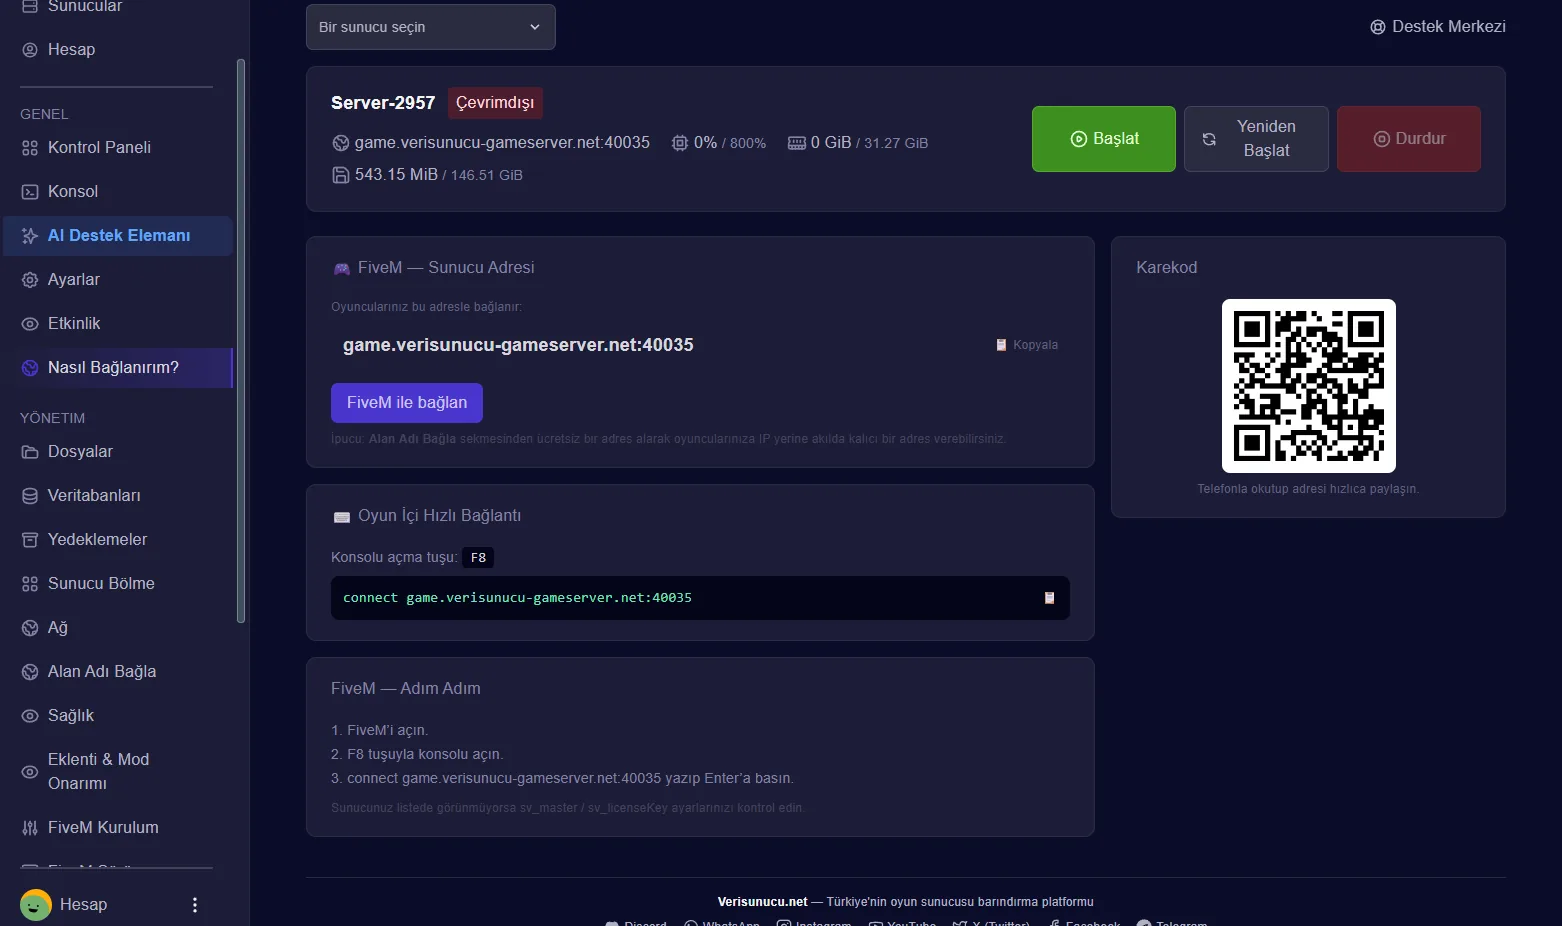Open the Veritabanları database icon

[x=30, y=495]
